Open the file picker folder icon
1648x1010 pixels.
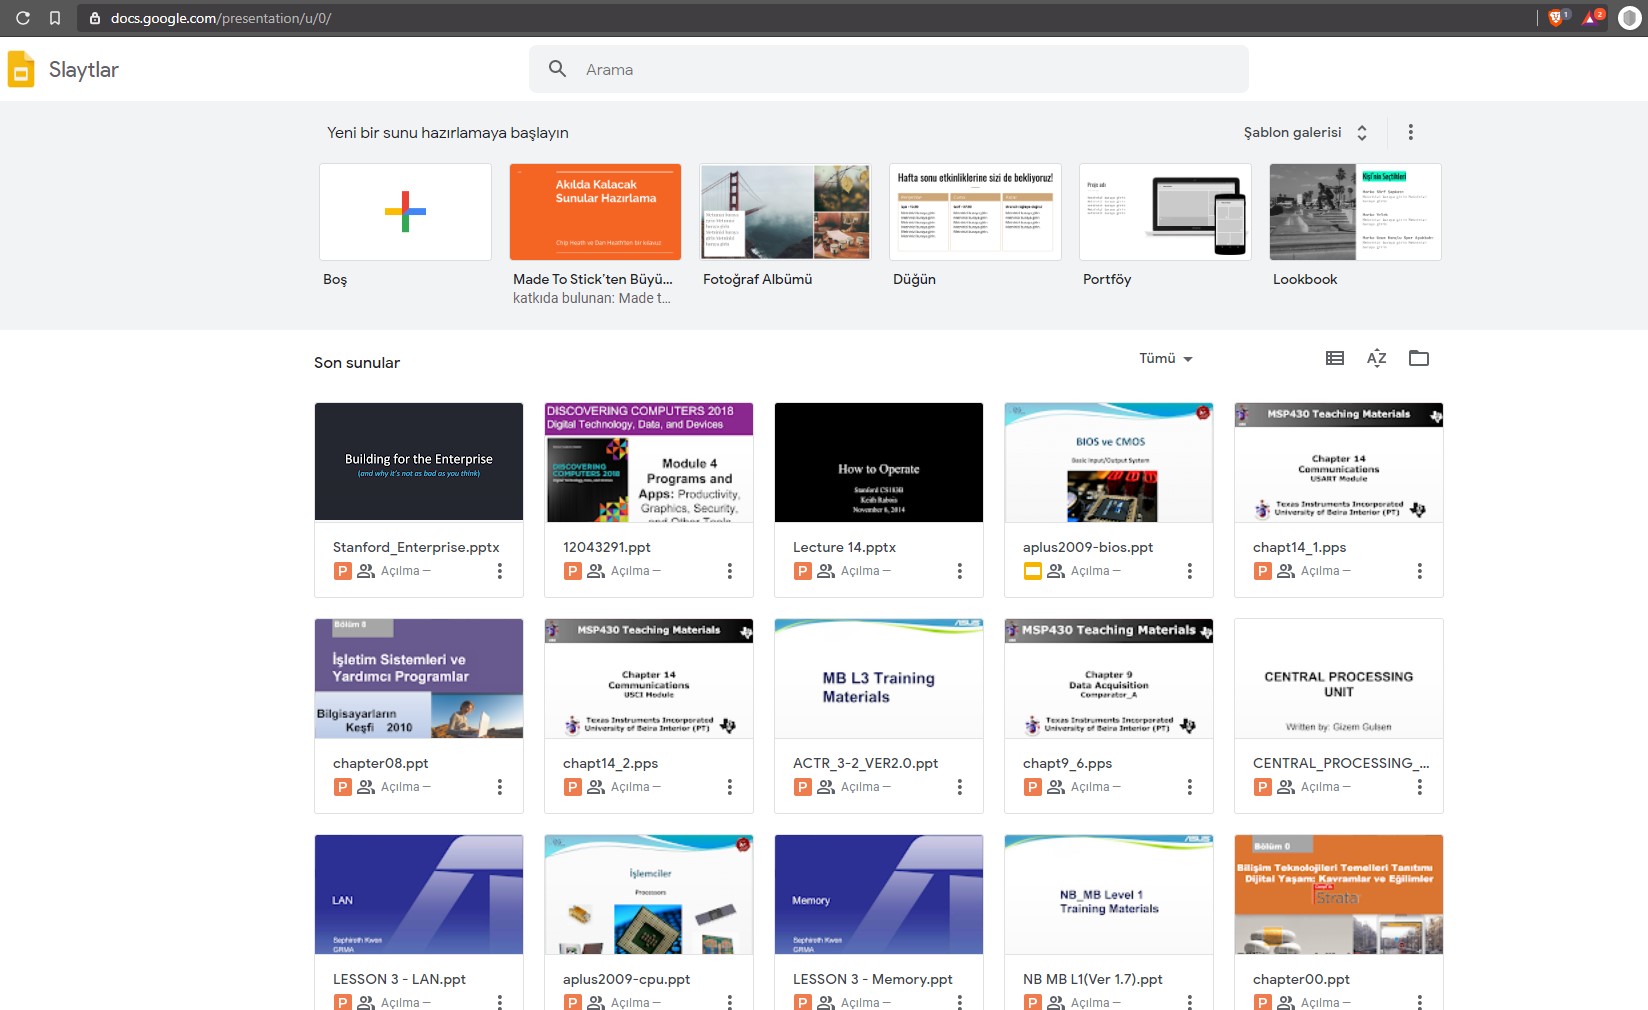[x=1419, y=358]
